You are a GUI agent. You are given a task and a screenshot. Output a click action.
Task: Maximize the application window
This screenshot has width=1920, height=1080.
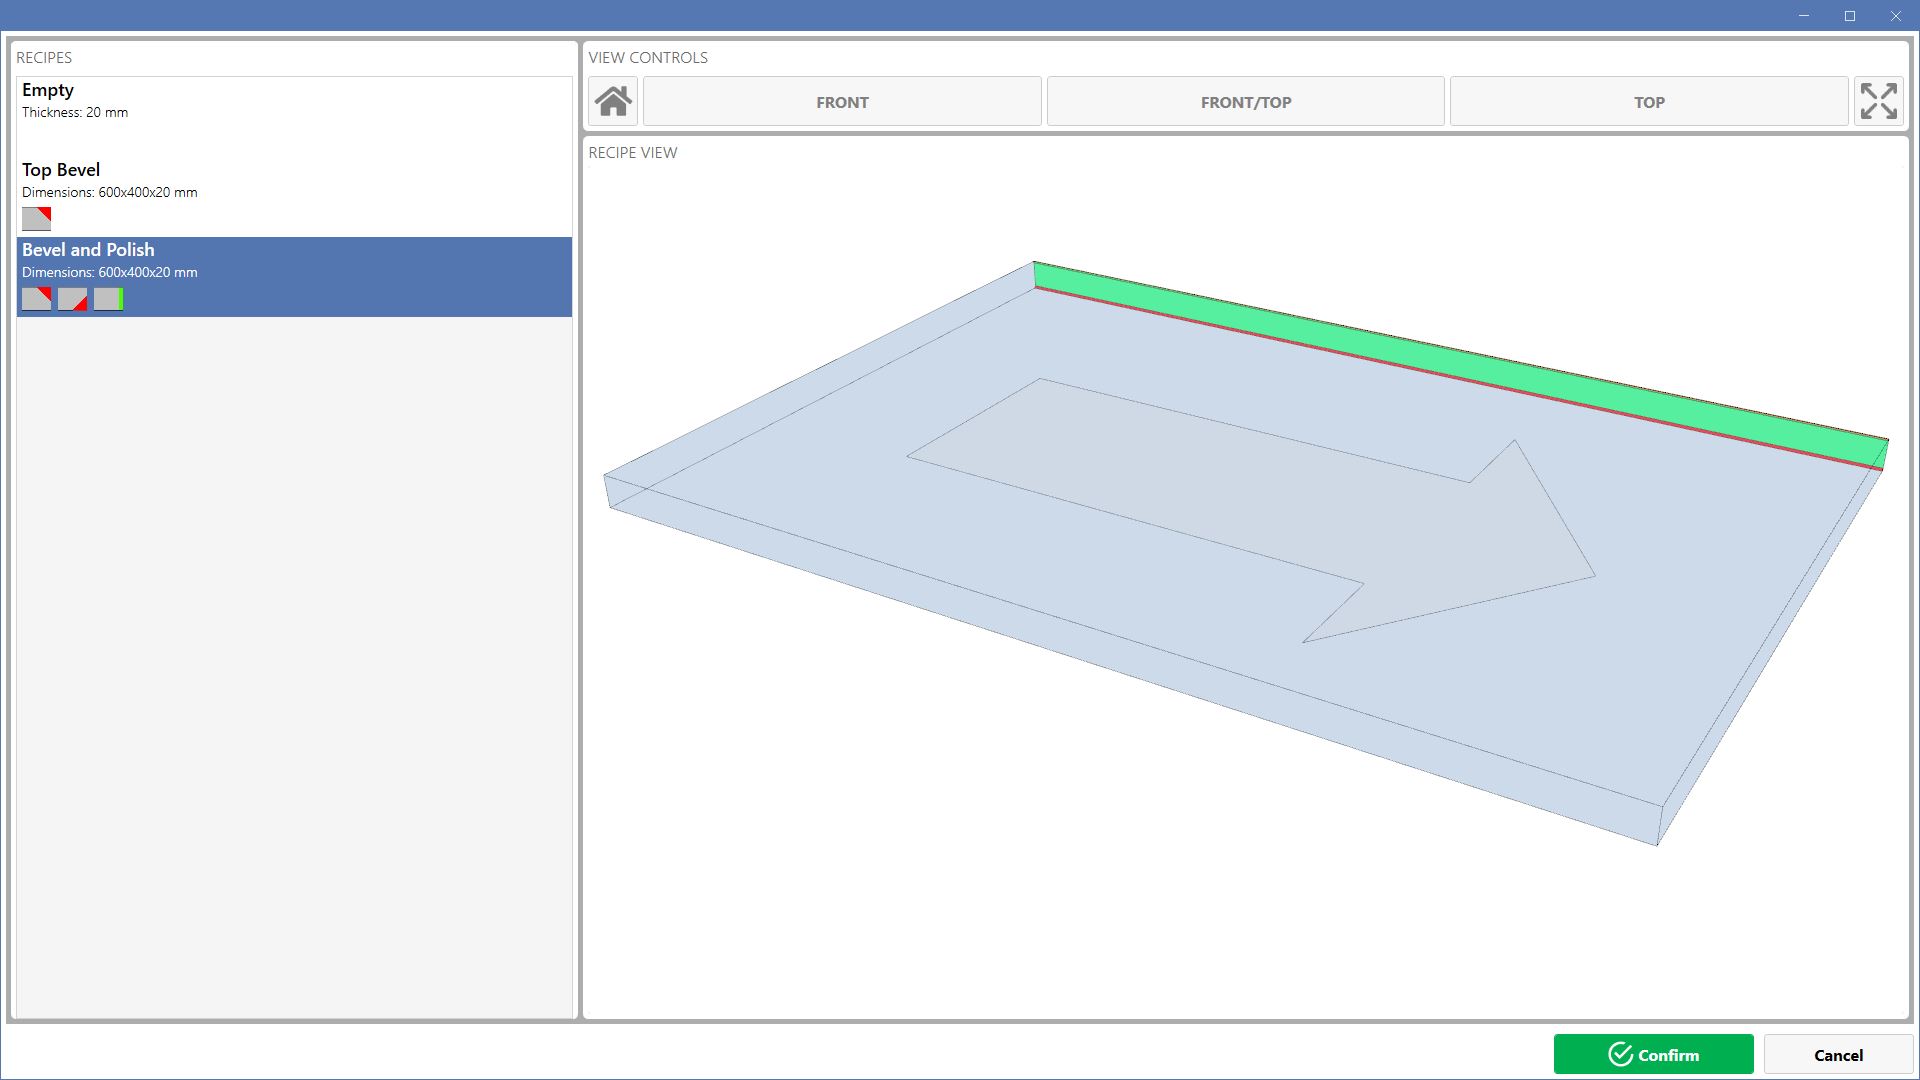tap(1850, 16)
